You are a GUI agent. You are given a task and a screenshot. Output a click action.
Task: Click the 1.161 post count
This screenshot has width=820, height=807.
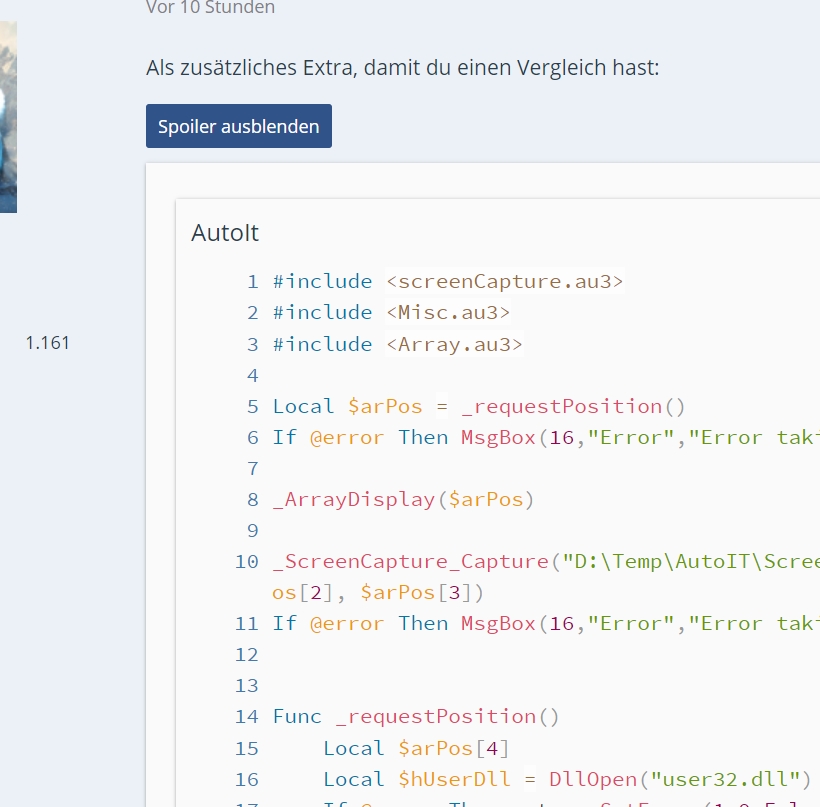coord(48,343)
